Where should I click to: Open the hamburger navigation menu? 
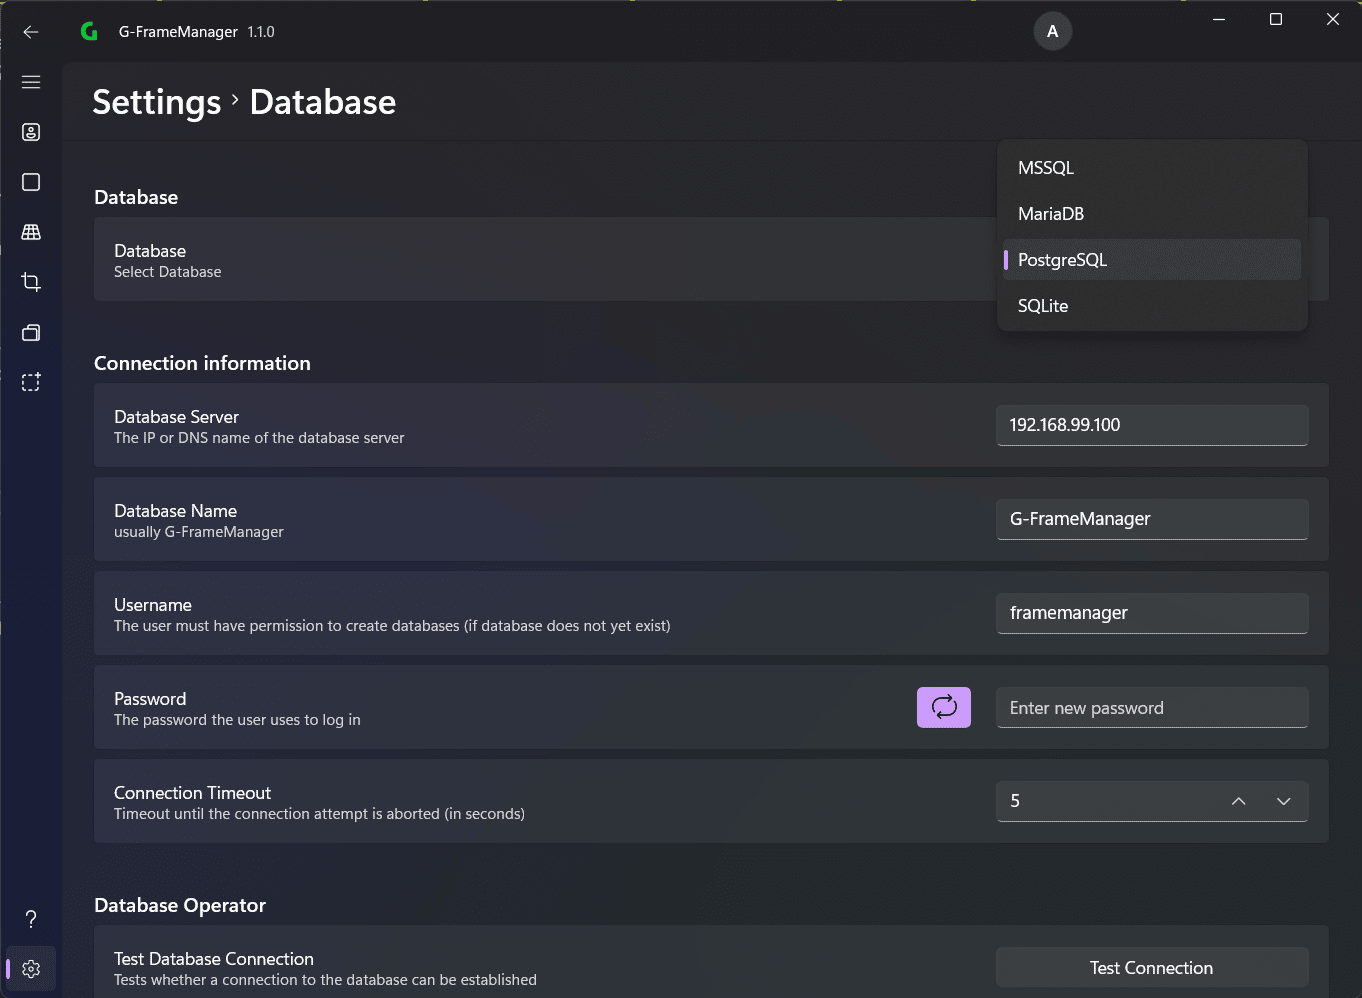(31, 82)
